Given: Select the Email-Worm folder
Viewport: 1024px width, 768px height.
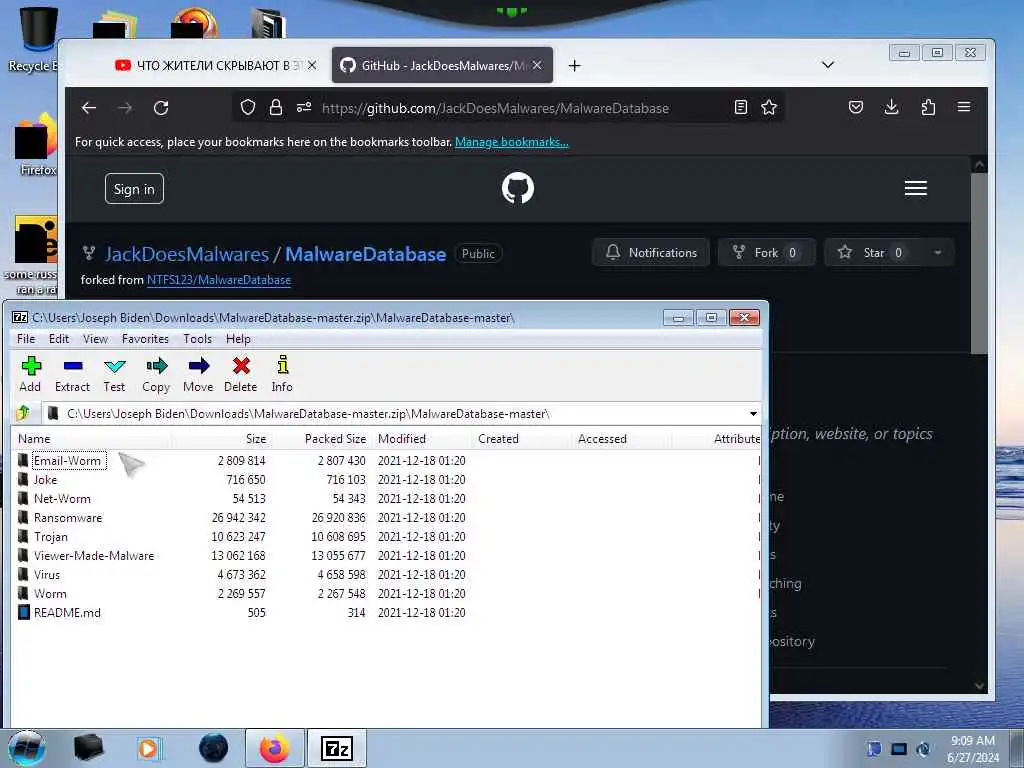Looking at the screenshot, I should [67, 460].
